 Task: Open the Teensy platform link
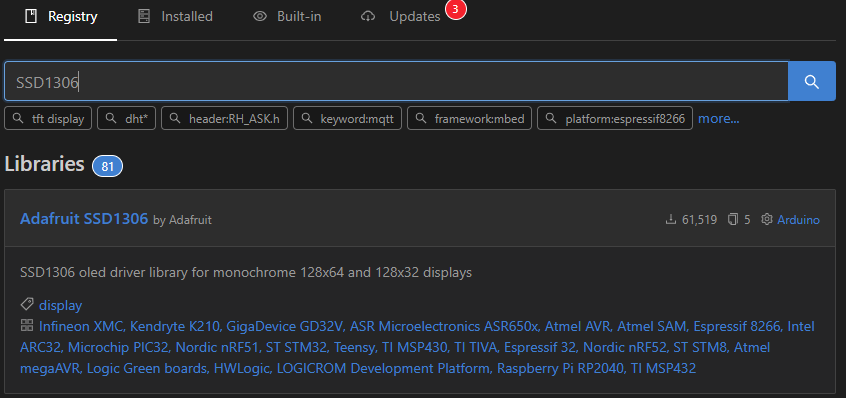[x=354, y=347]
